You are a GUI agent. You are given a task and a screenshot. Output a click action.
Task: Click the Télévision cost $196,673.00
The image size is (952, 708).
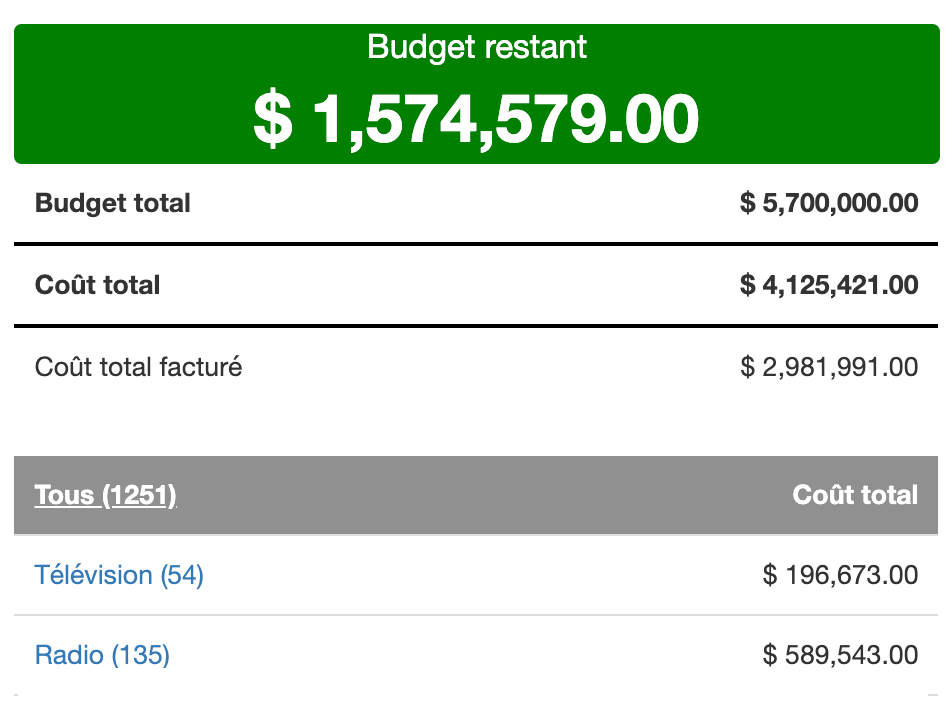click(839, 575)
